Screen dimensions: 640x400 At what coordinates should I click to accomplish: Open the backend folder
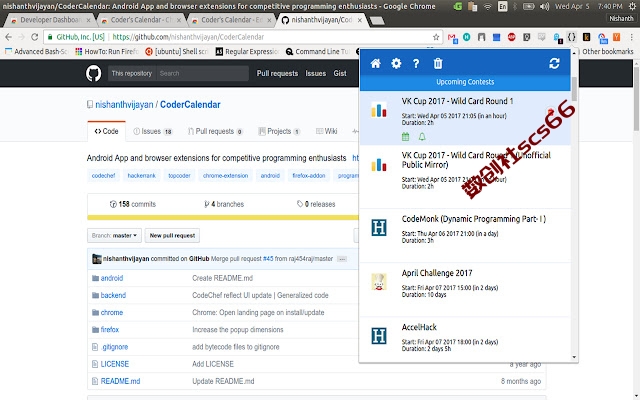[113, 295]
